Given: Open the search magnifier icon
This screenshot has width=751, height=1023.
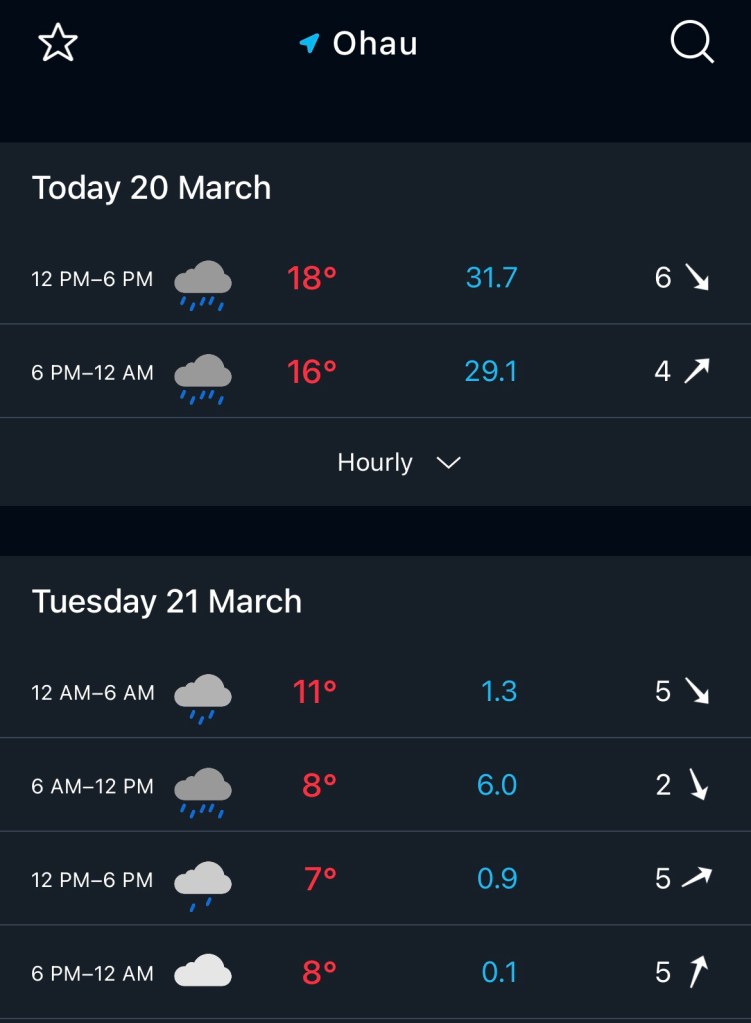Looking at the screenshot, I should pos(691,43).
